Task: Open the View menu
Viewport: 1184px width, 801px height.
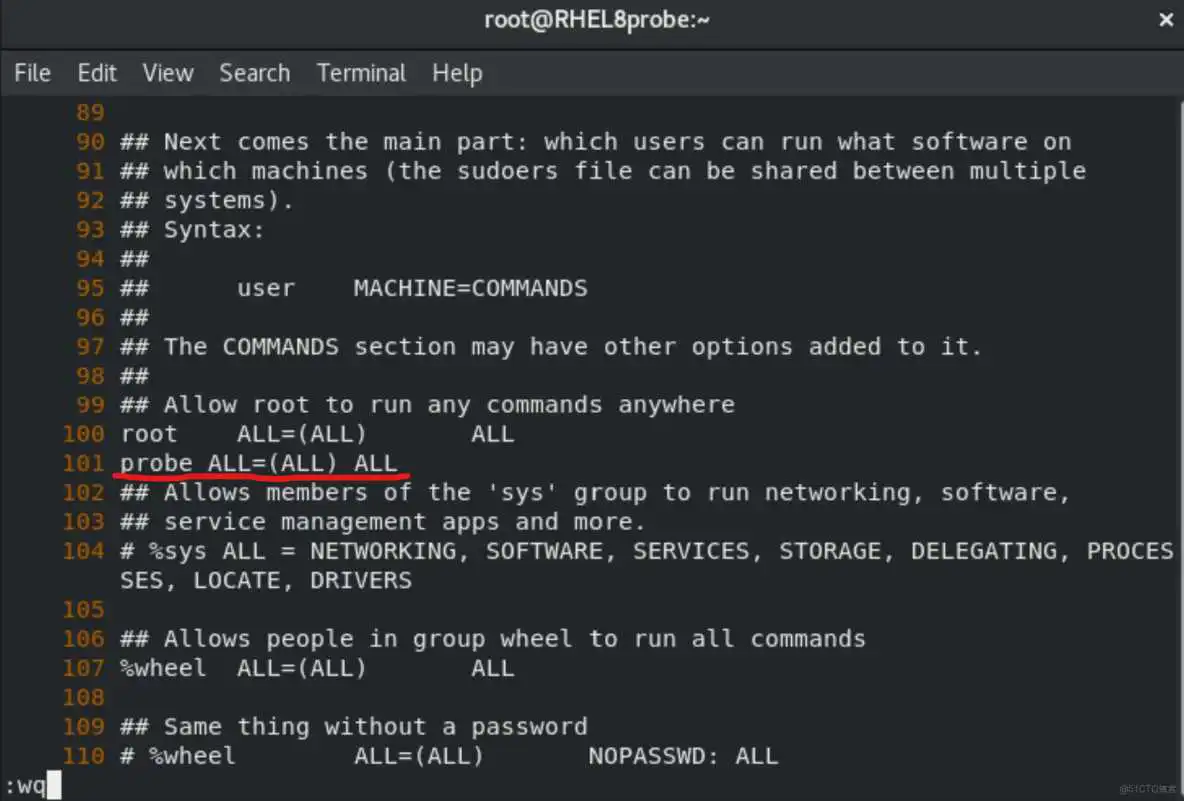Action: [167, 72]
